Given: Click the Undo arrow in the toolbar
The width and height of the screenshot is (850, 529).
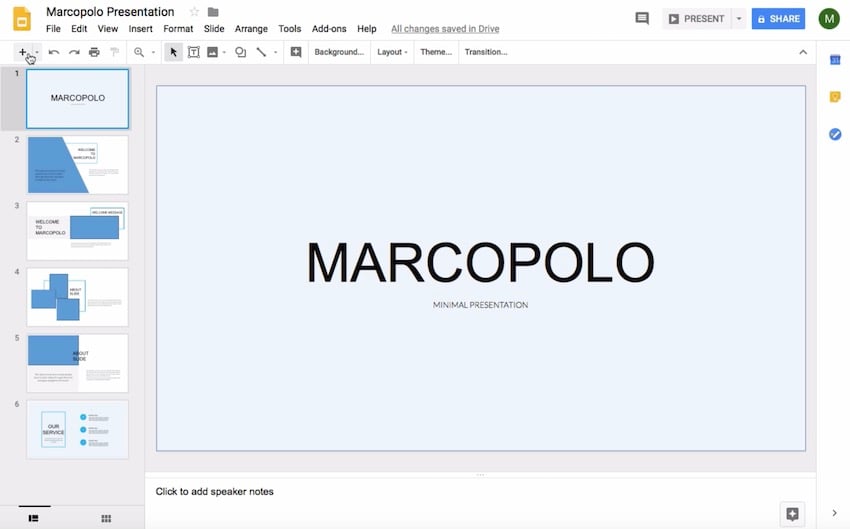Looking at the screenshot, I should pyautogui.click(x=54, y=52).
